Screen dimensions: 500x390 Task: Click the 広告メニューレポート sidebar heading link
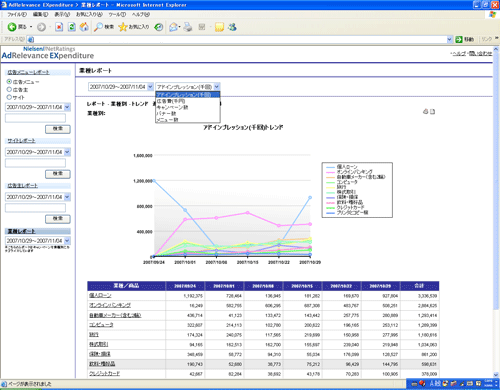[x=28, y=72]
